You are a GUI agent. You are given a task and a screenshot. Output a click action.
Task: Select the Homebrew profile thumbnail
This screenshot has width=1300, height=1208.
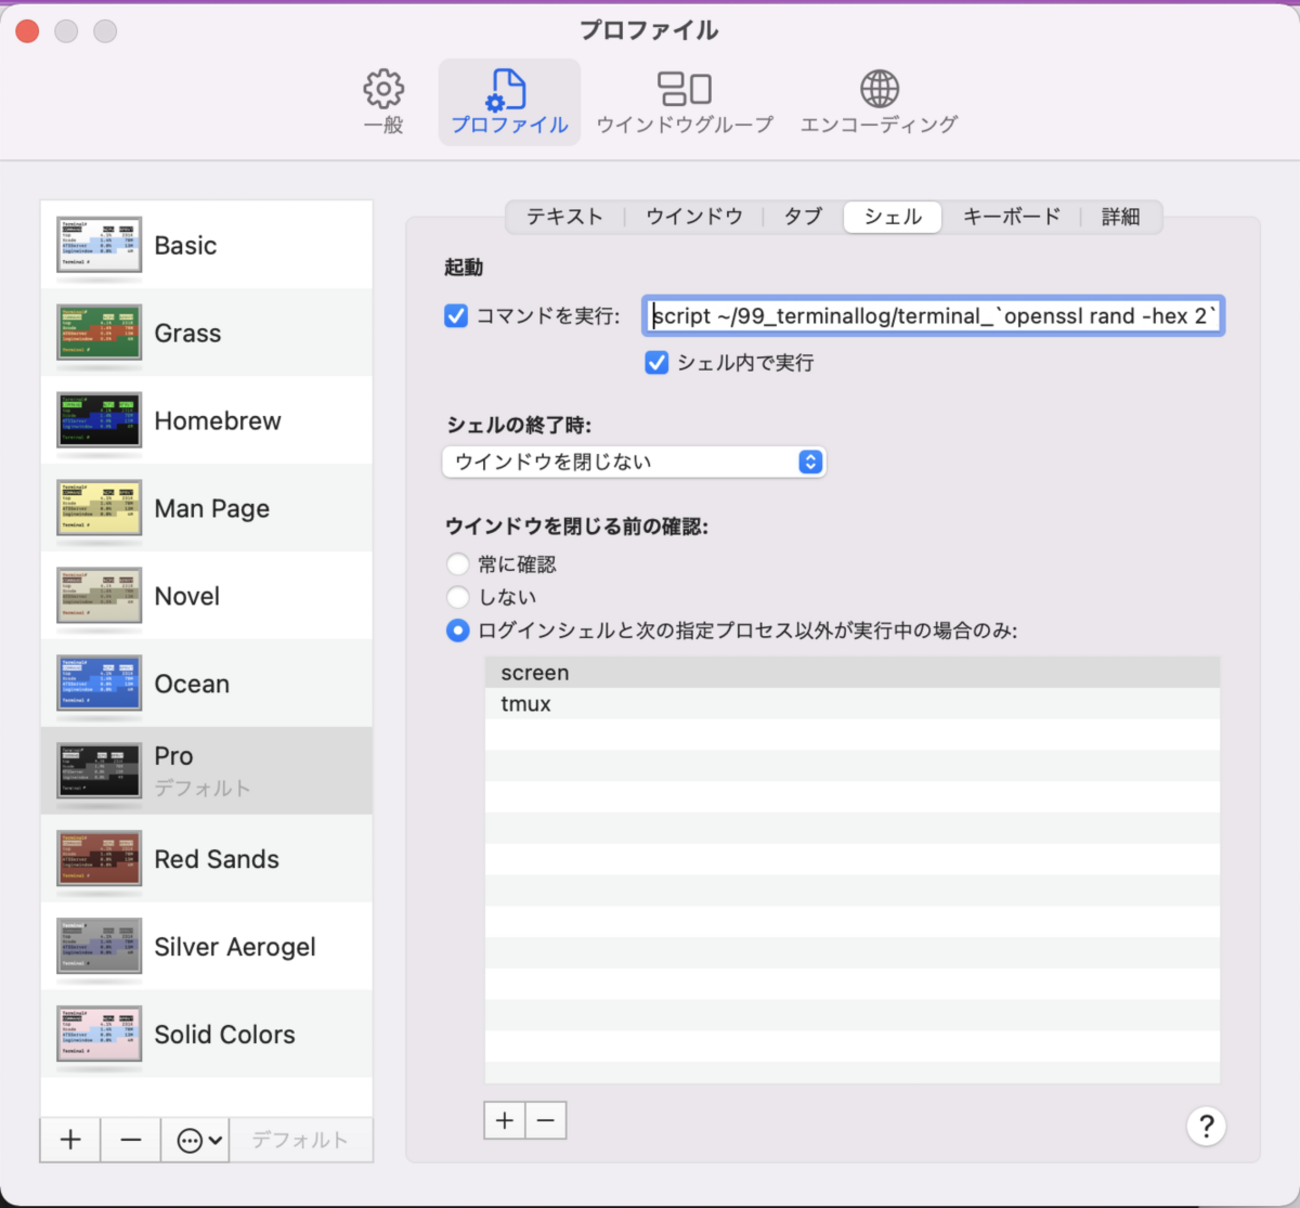pyautogui.click(x=99, y=421)
